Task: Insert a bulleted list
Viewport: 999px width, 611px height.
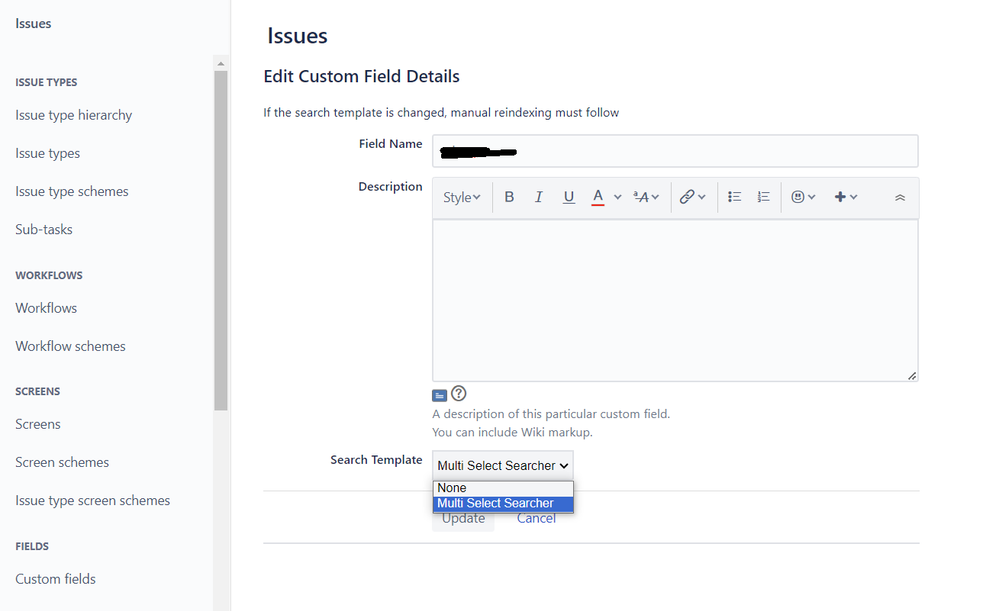Action: coord(734,197)
